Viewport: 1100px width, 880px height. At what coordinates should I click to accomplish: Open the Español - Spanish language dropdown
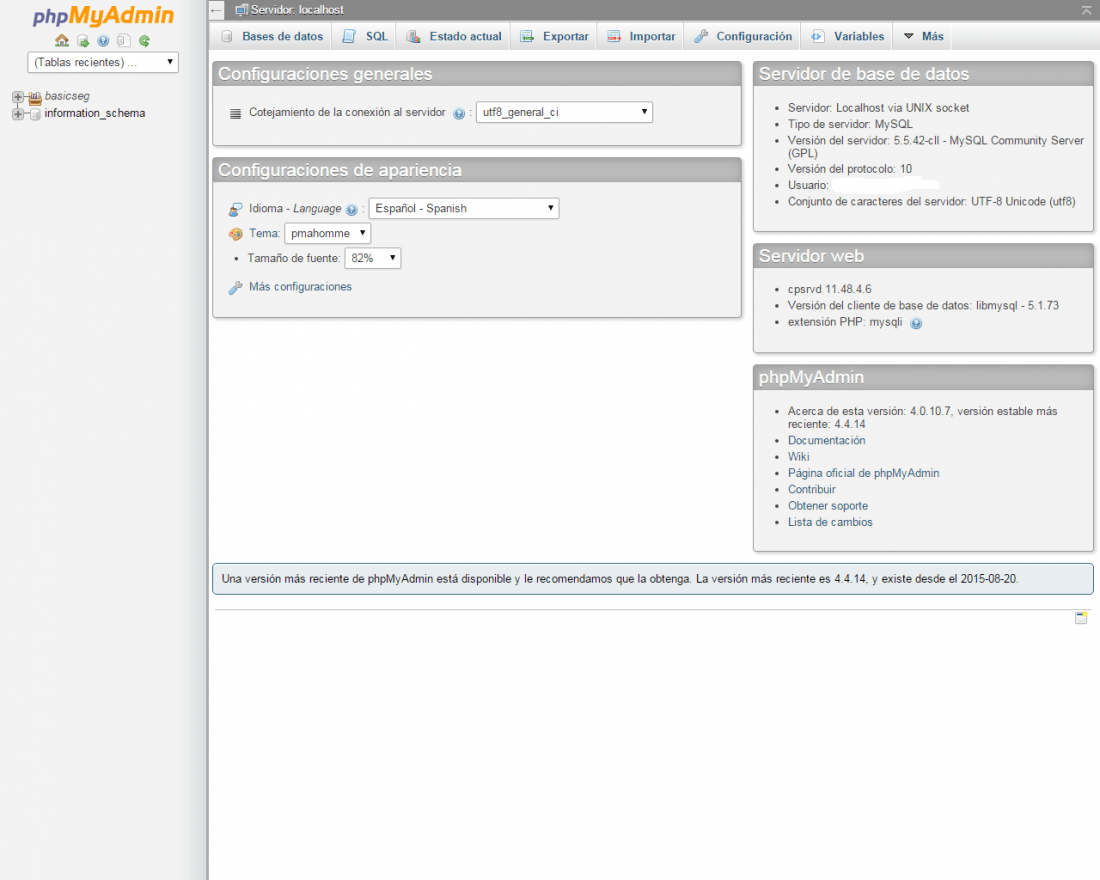464,208
